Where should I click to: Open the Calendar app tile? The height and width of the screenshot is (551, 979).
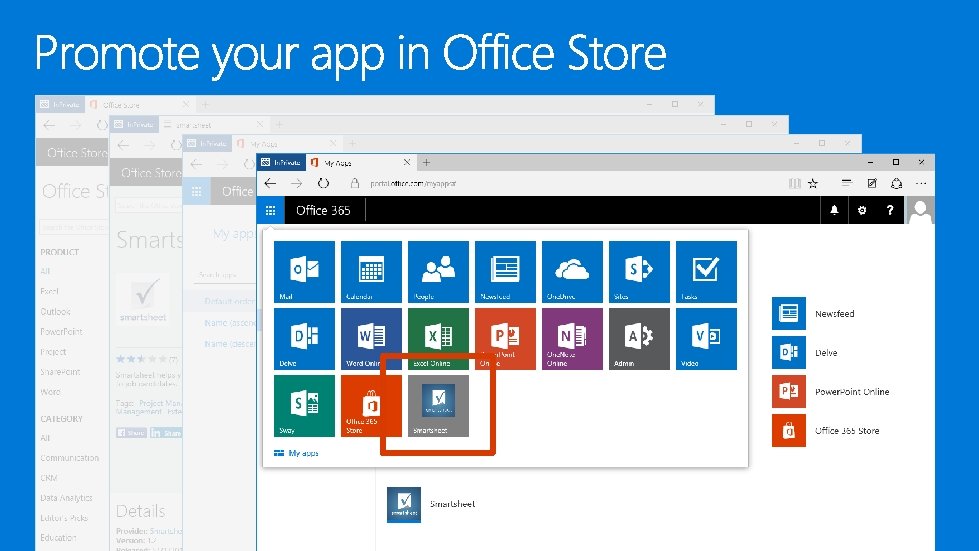tap(371, 271)
